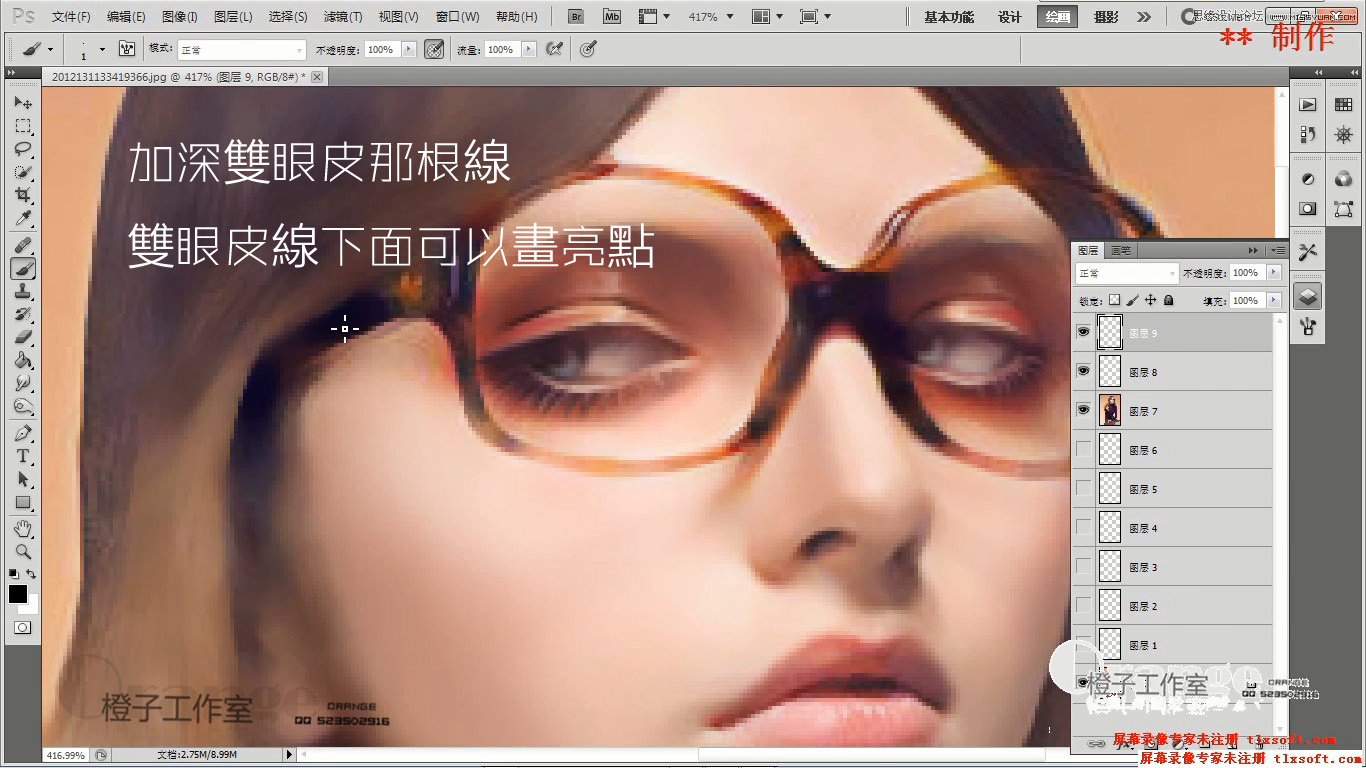Select the Rectangular Marquee tool
The height and width of the screenshot is (768, 1366).
(22, 126)
